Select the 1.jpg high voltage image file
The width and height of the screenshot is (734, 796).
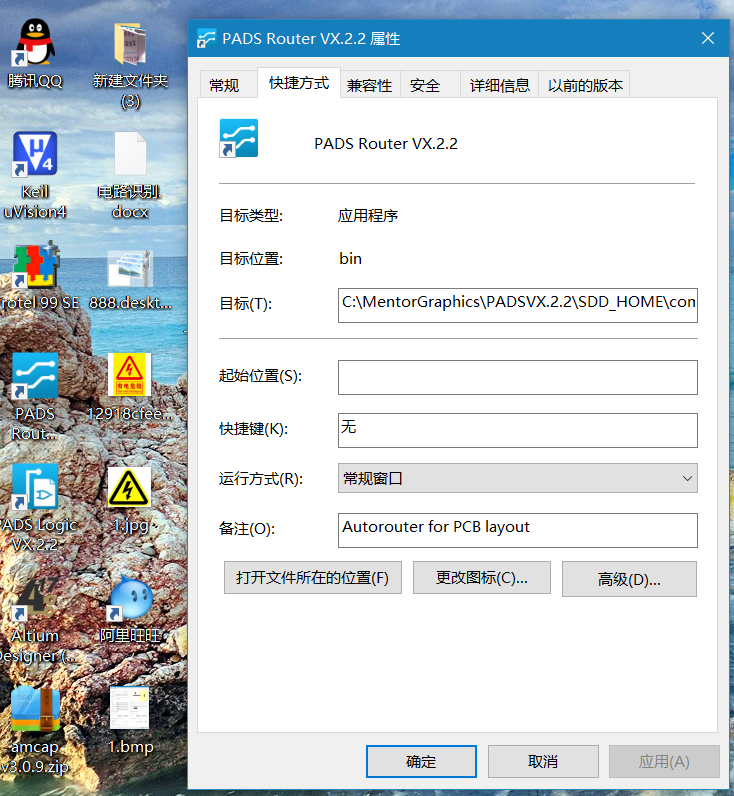point(130,489)
